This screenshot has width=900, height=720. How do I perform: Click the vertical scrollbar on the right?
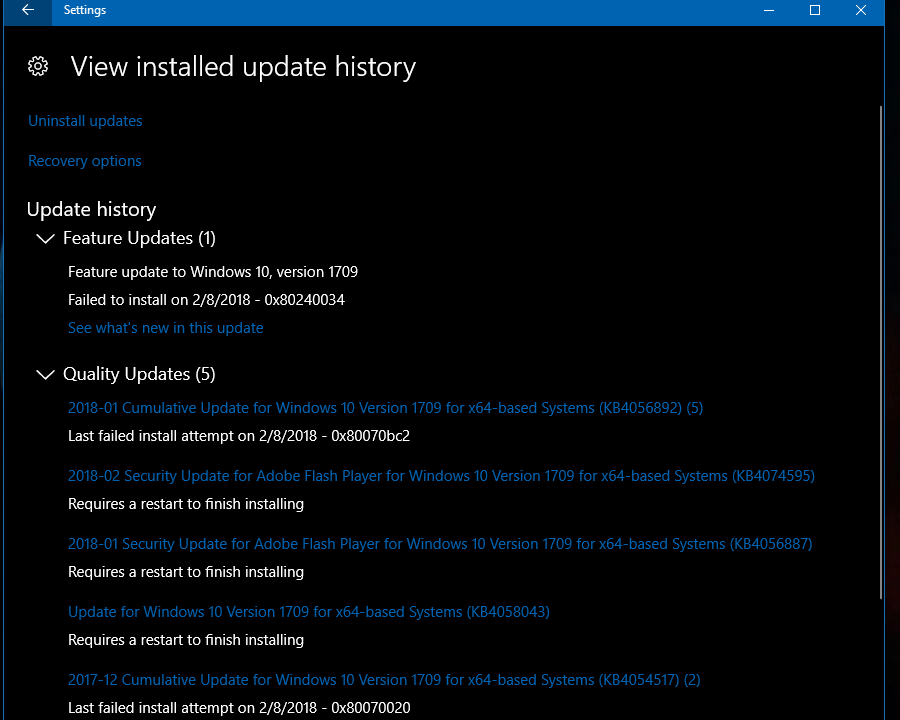[880, 350]
